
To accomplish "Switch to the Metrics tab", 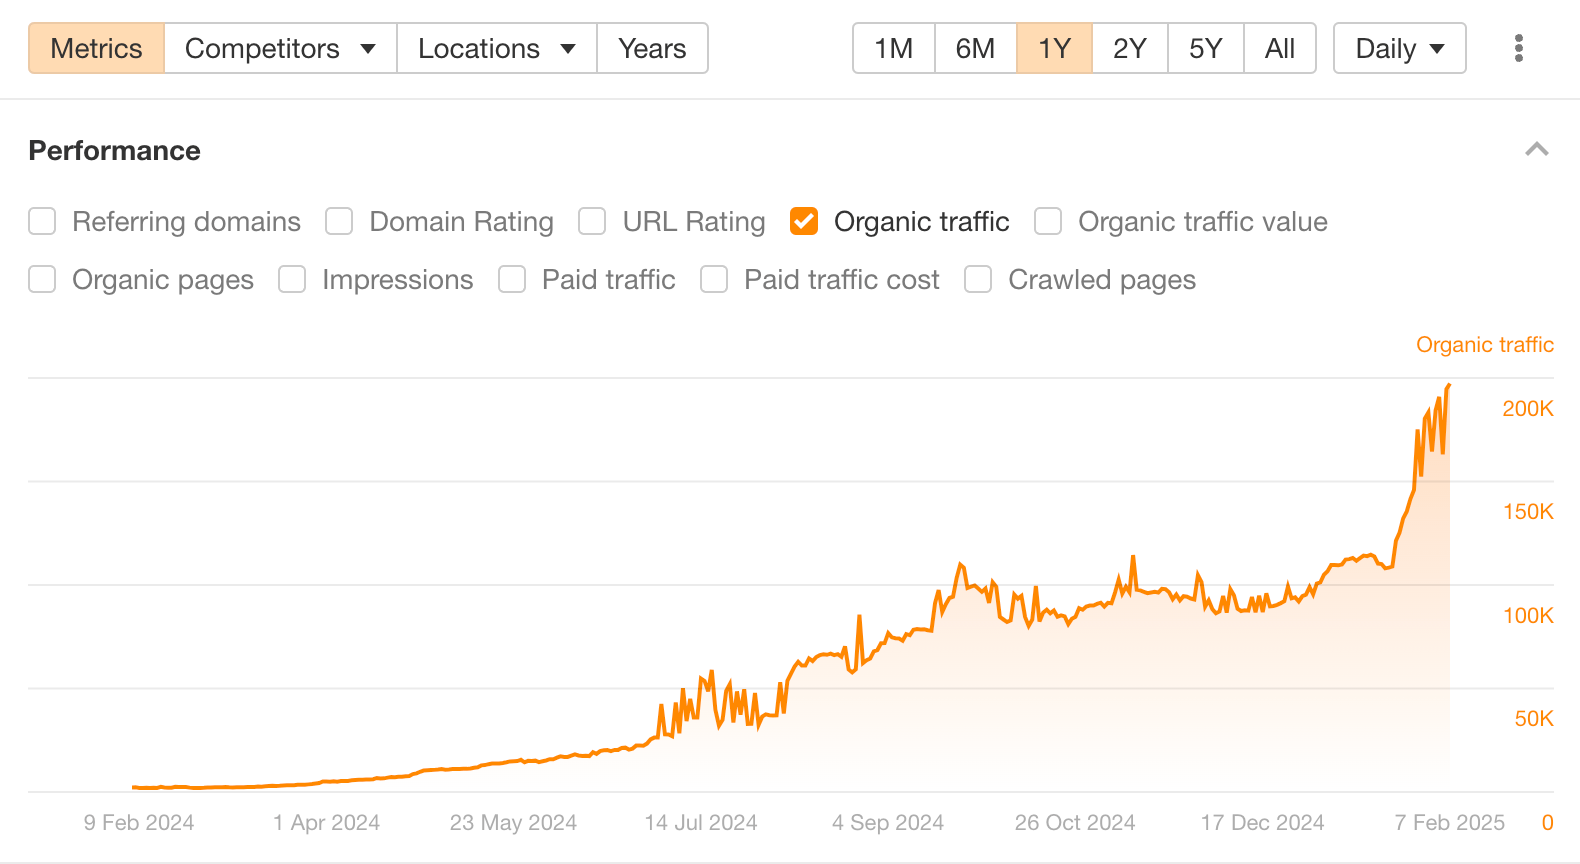I will (96, 47).
